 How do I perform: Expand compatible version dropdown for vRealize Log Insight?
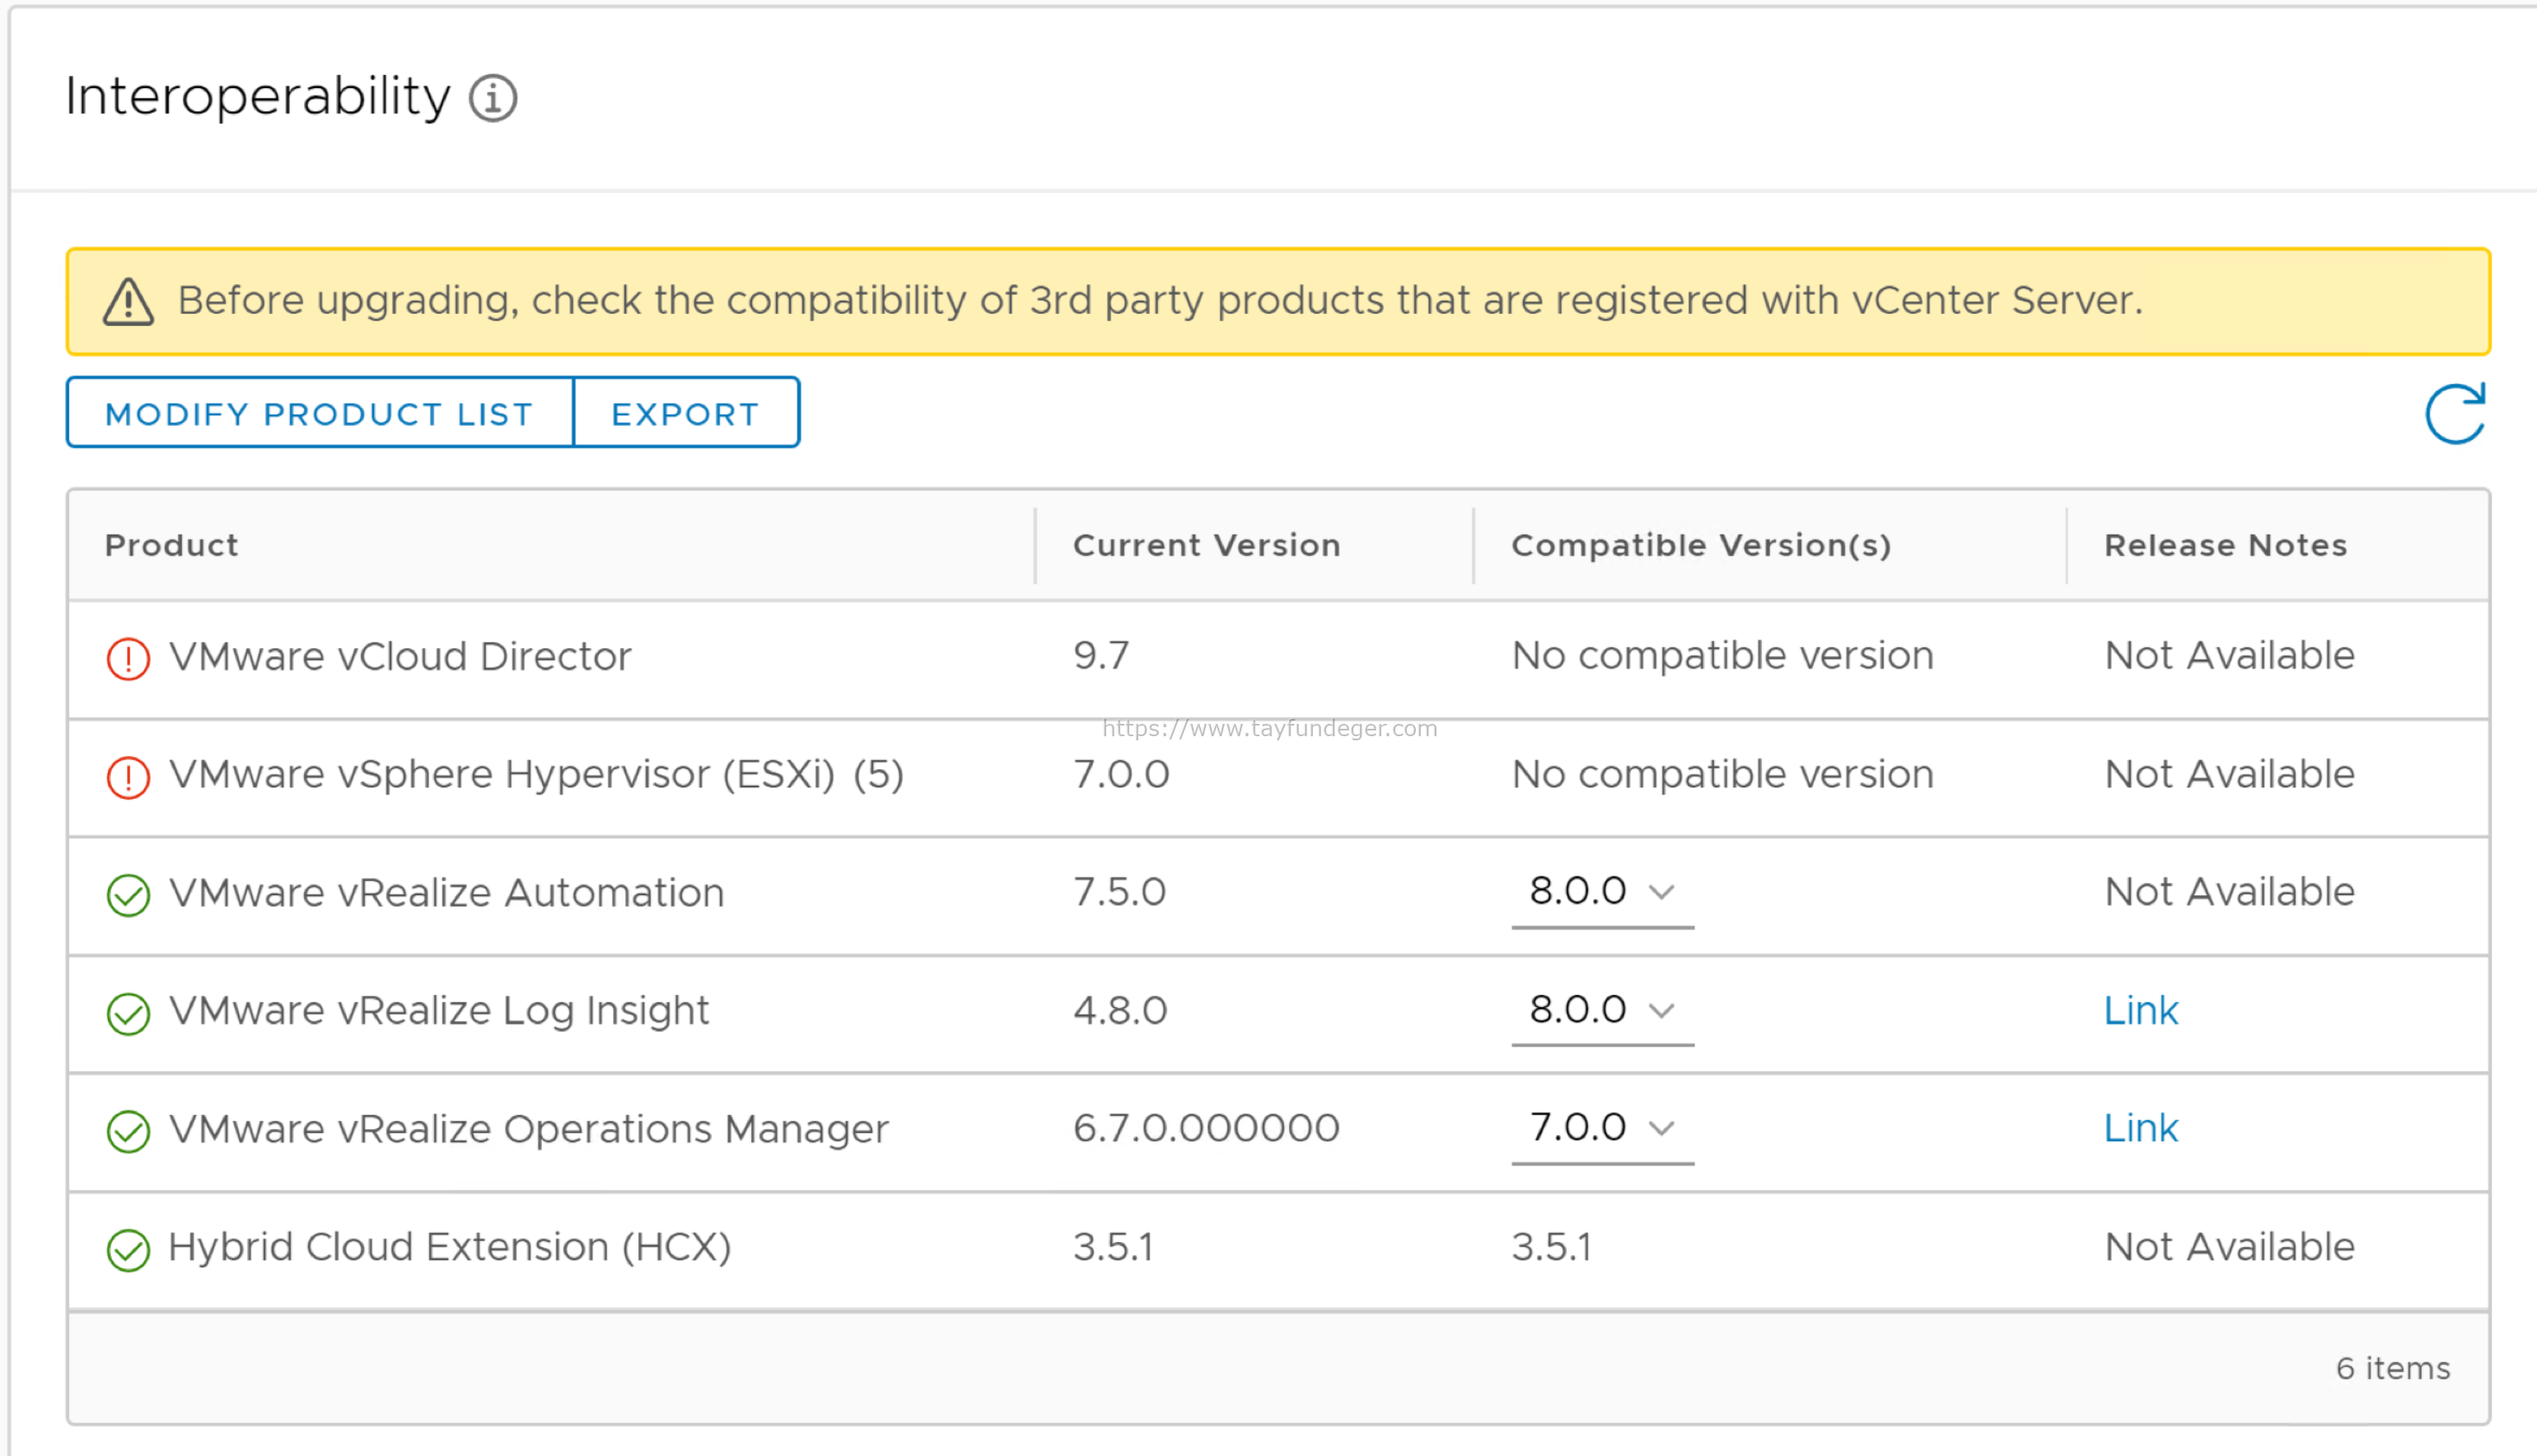coord(1602,1010)
